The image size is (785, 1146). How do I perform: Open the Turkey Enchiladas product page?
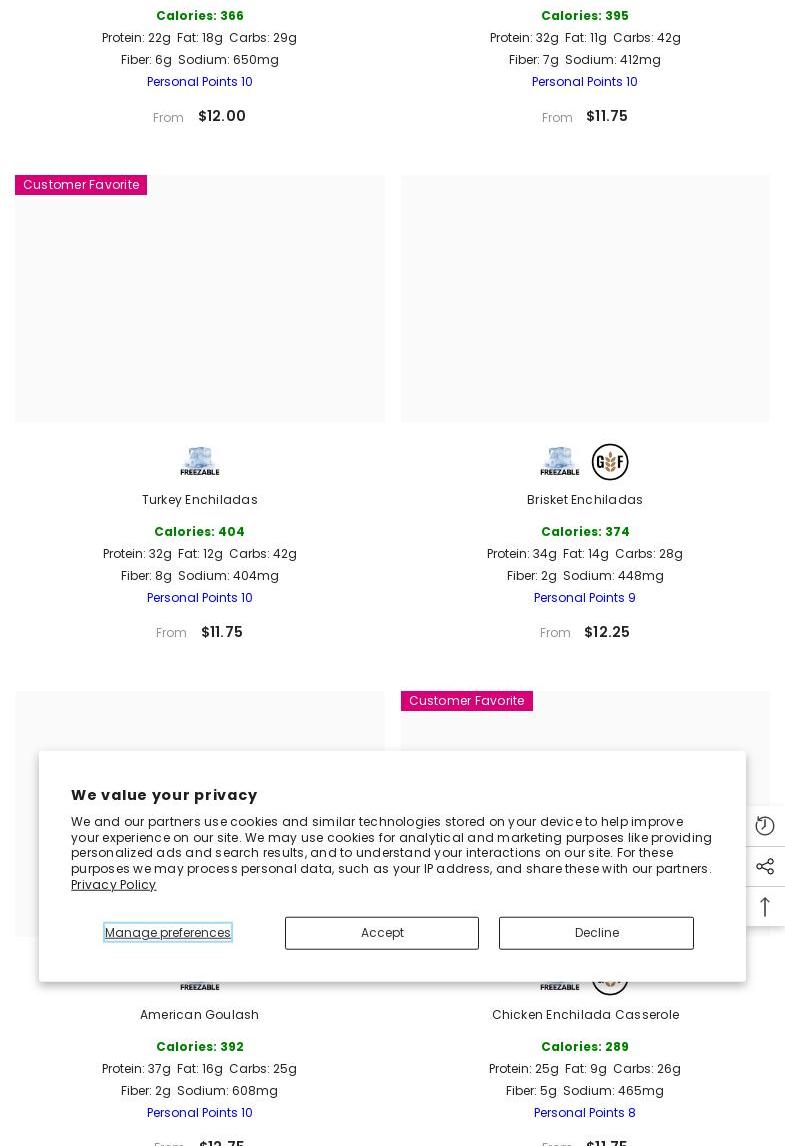[x=200, y=500]
